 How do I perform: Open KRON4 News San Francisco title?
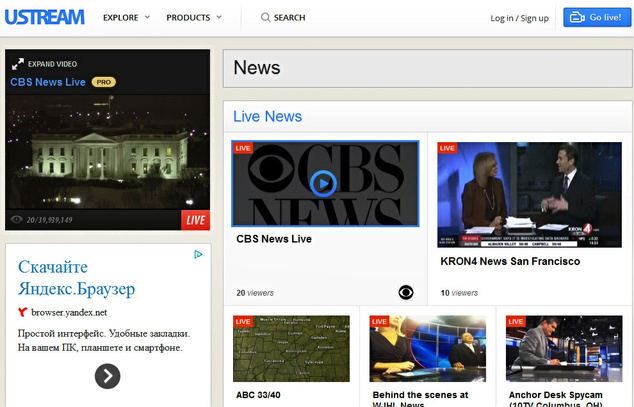coord(510,261)
